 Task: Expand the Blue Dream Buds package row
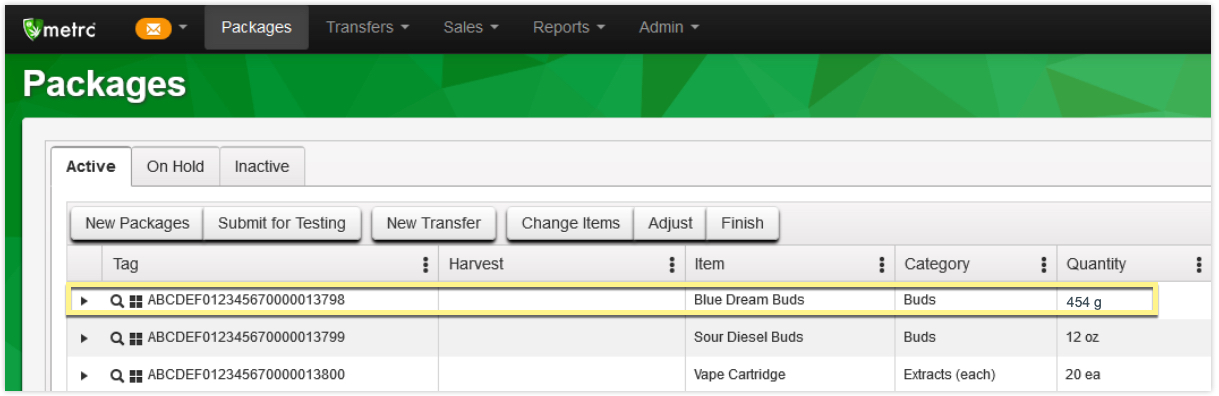pyautogui.click(x=84, y=300)
